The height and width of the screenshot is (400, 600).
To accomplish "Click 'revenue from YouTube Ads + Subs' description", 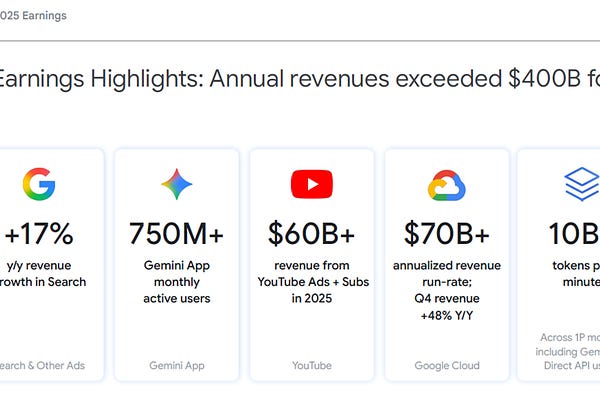I will (313, 282).
